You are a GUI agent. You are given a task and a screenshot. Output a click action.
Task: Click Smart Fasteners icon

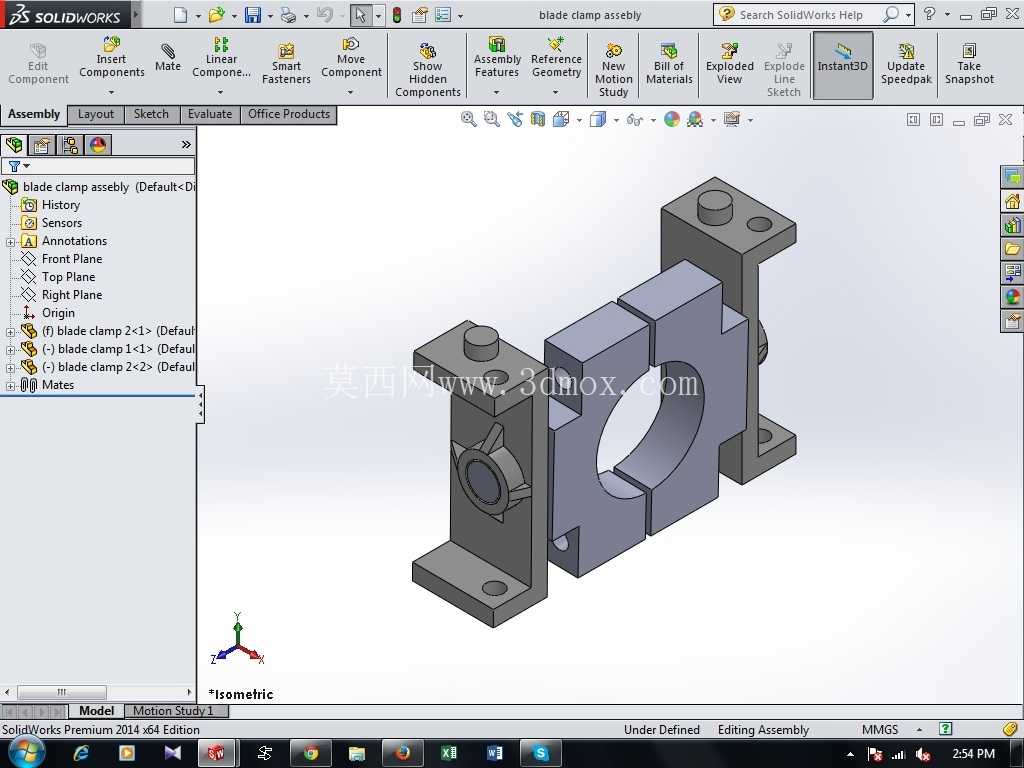[x=286, y=64]
